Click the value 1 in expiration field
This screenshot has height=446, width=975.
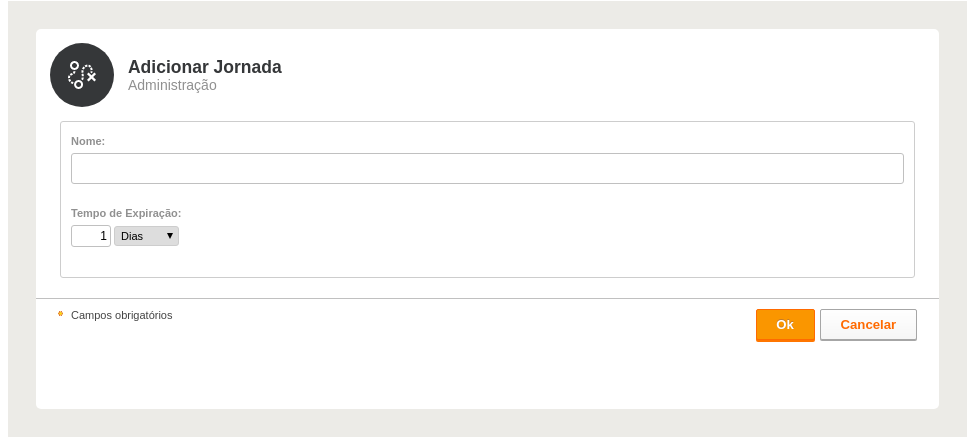103,236
